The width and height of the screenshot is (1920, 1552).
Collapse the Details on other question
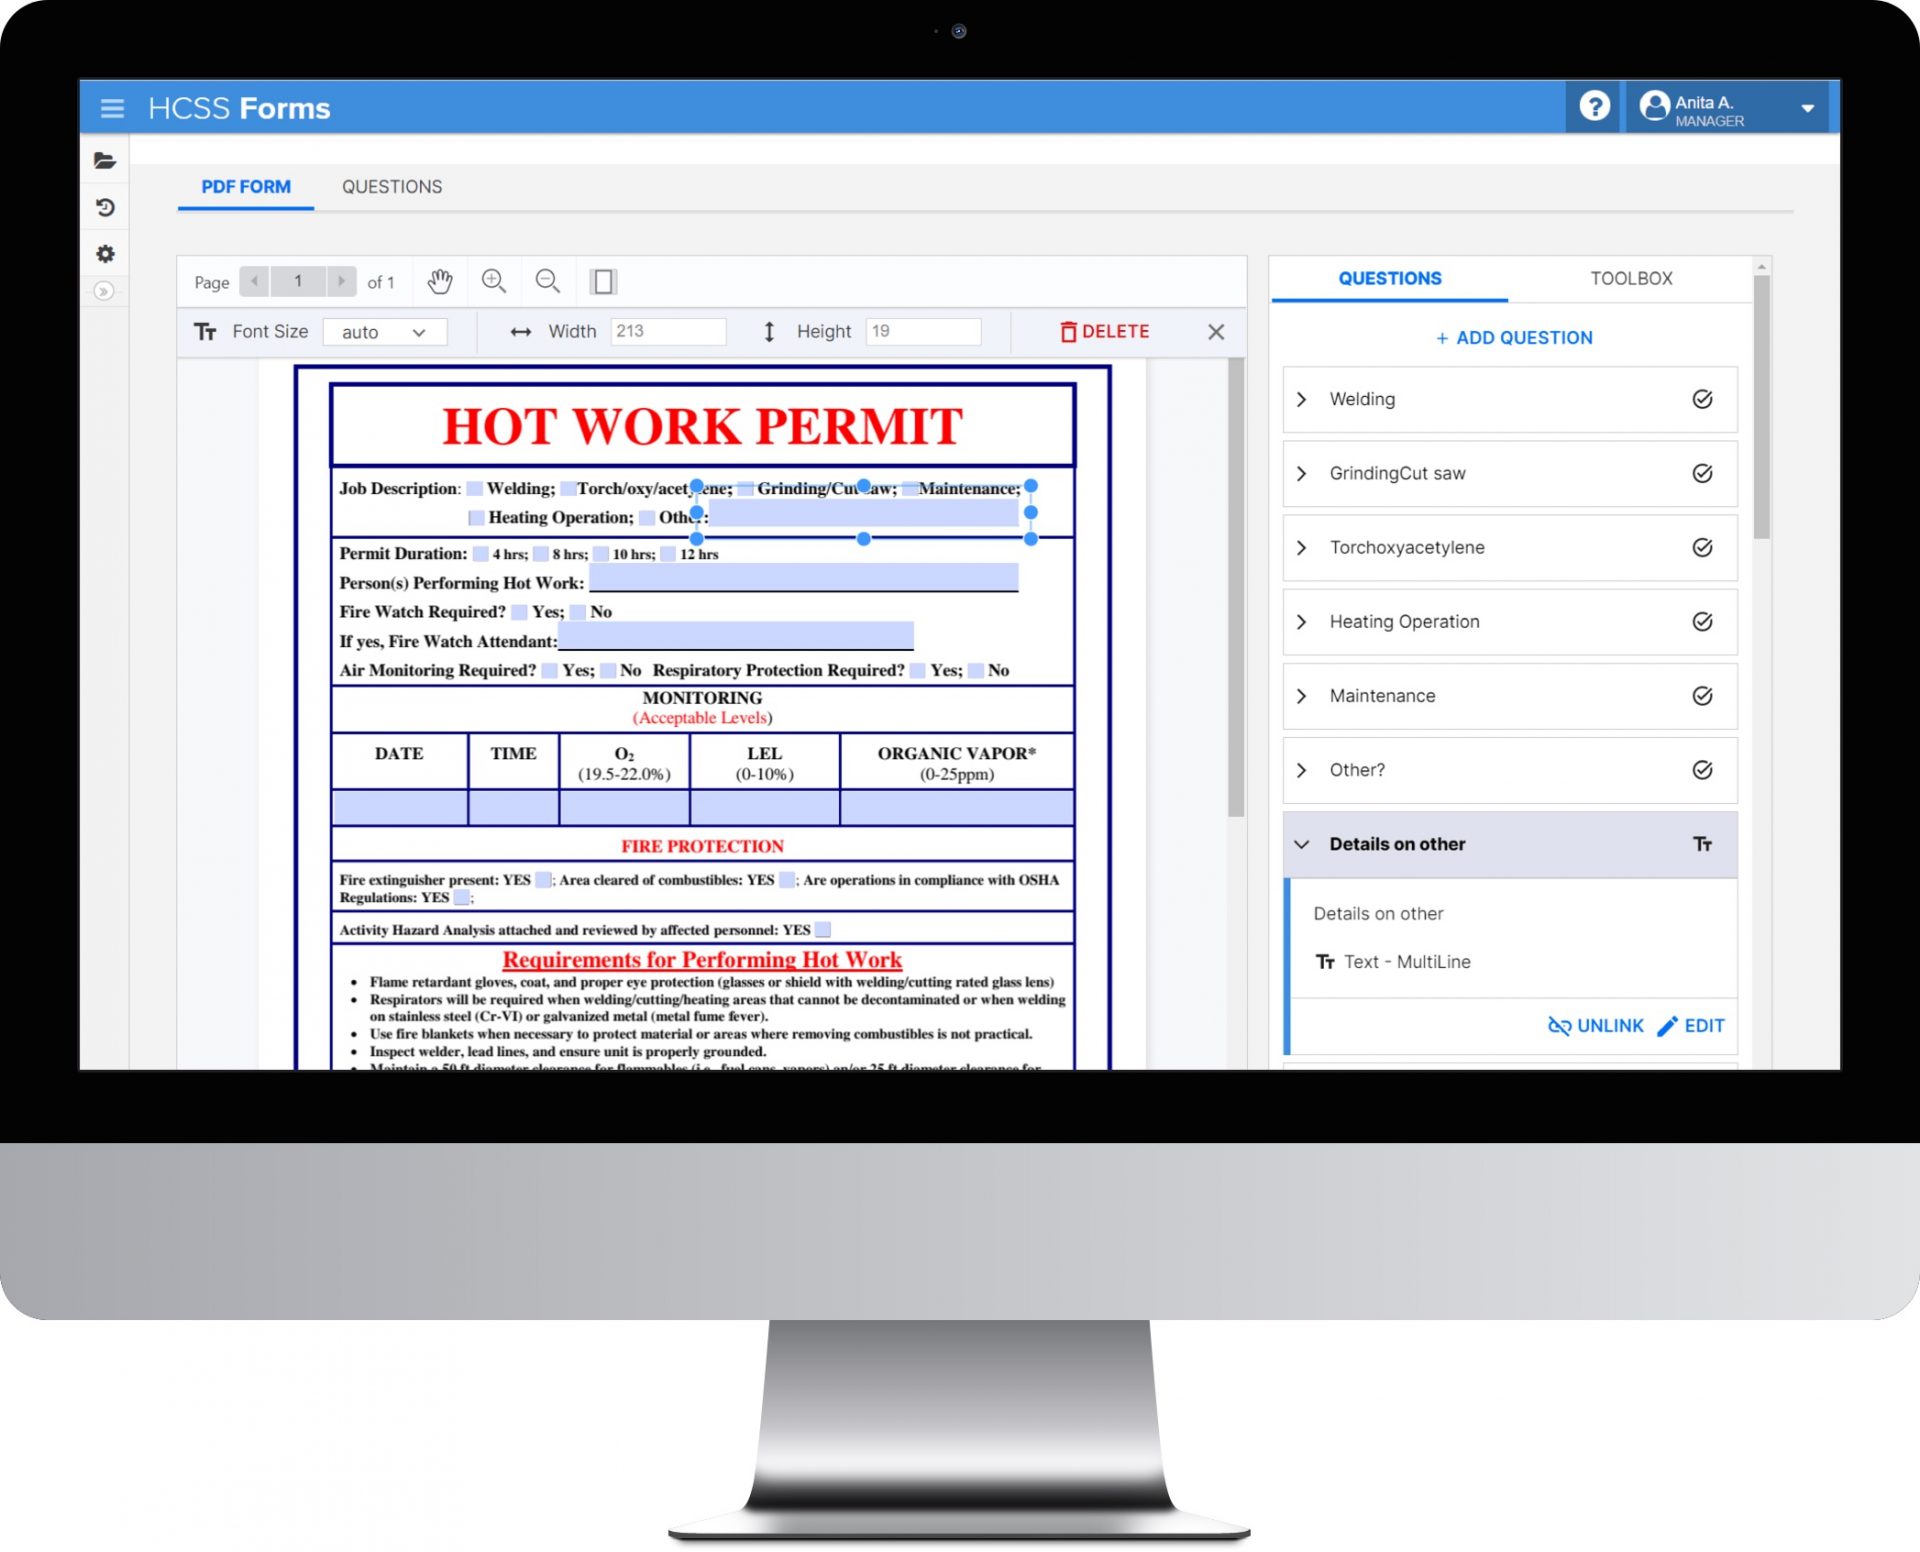pos(1301,844)
